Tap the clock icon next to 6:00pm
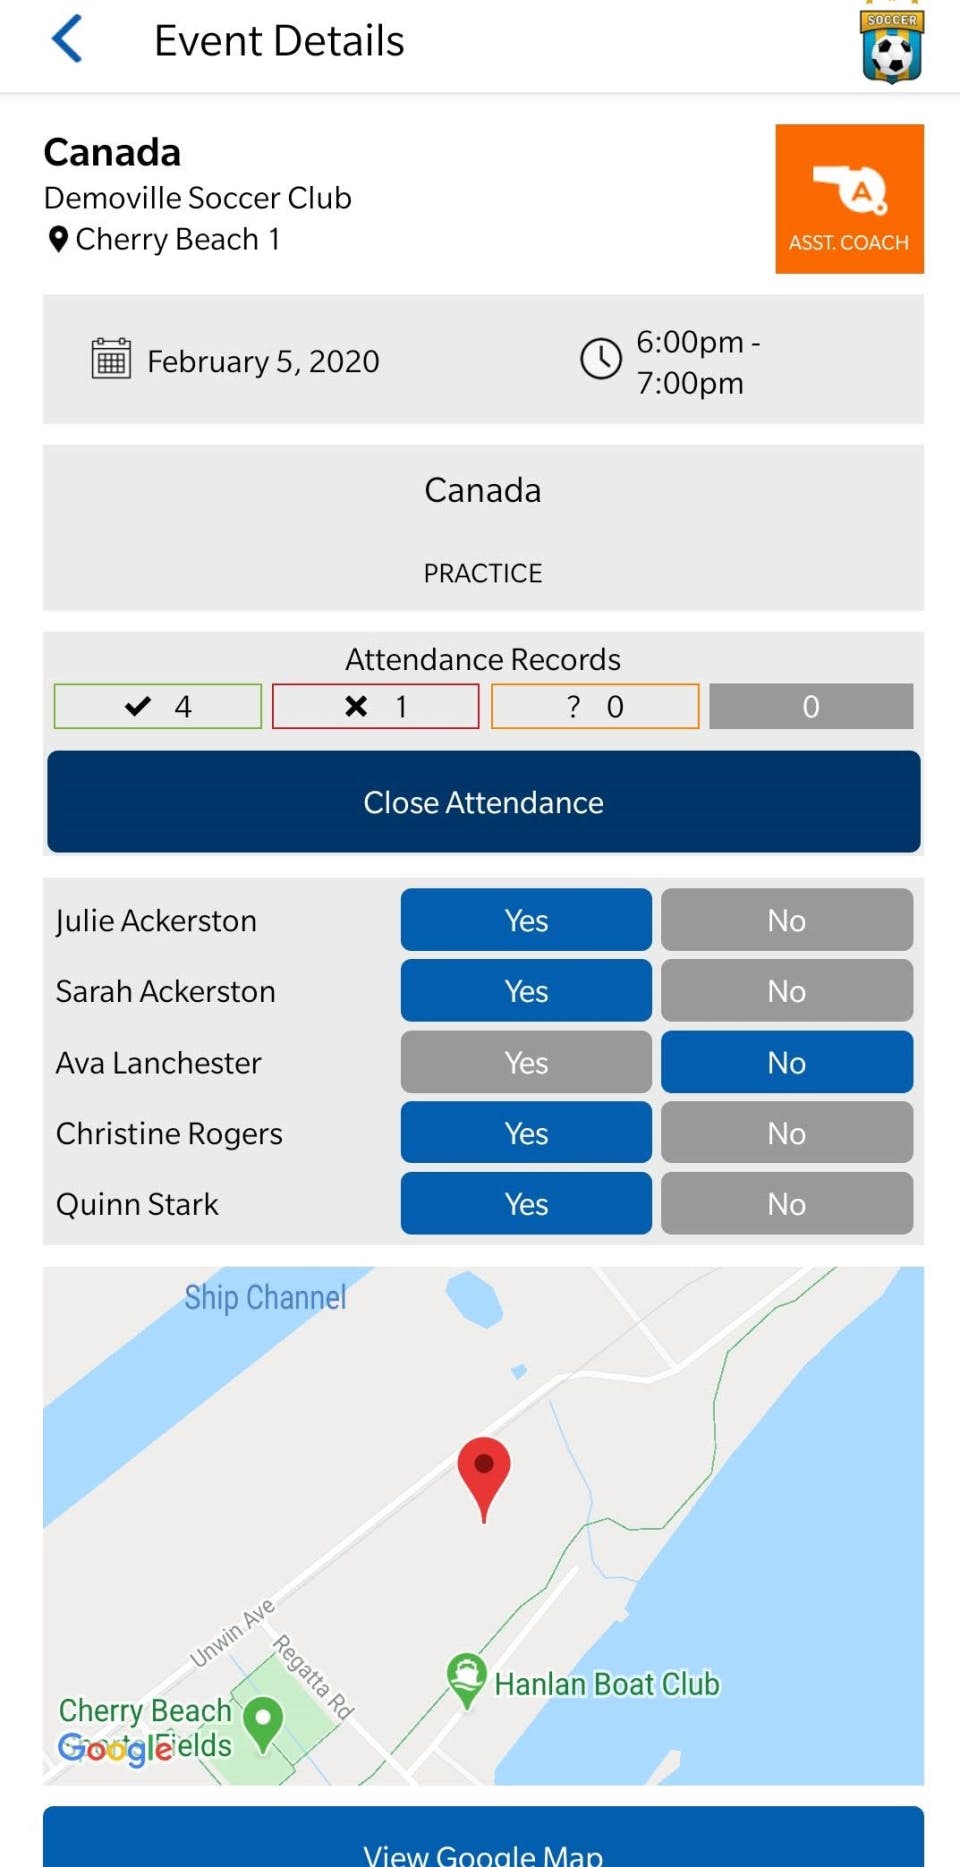 click(601, 359)
